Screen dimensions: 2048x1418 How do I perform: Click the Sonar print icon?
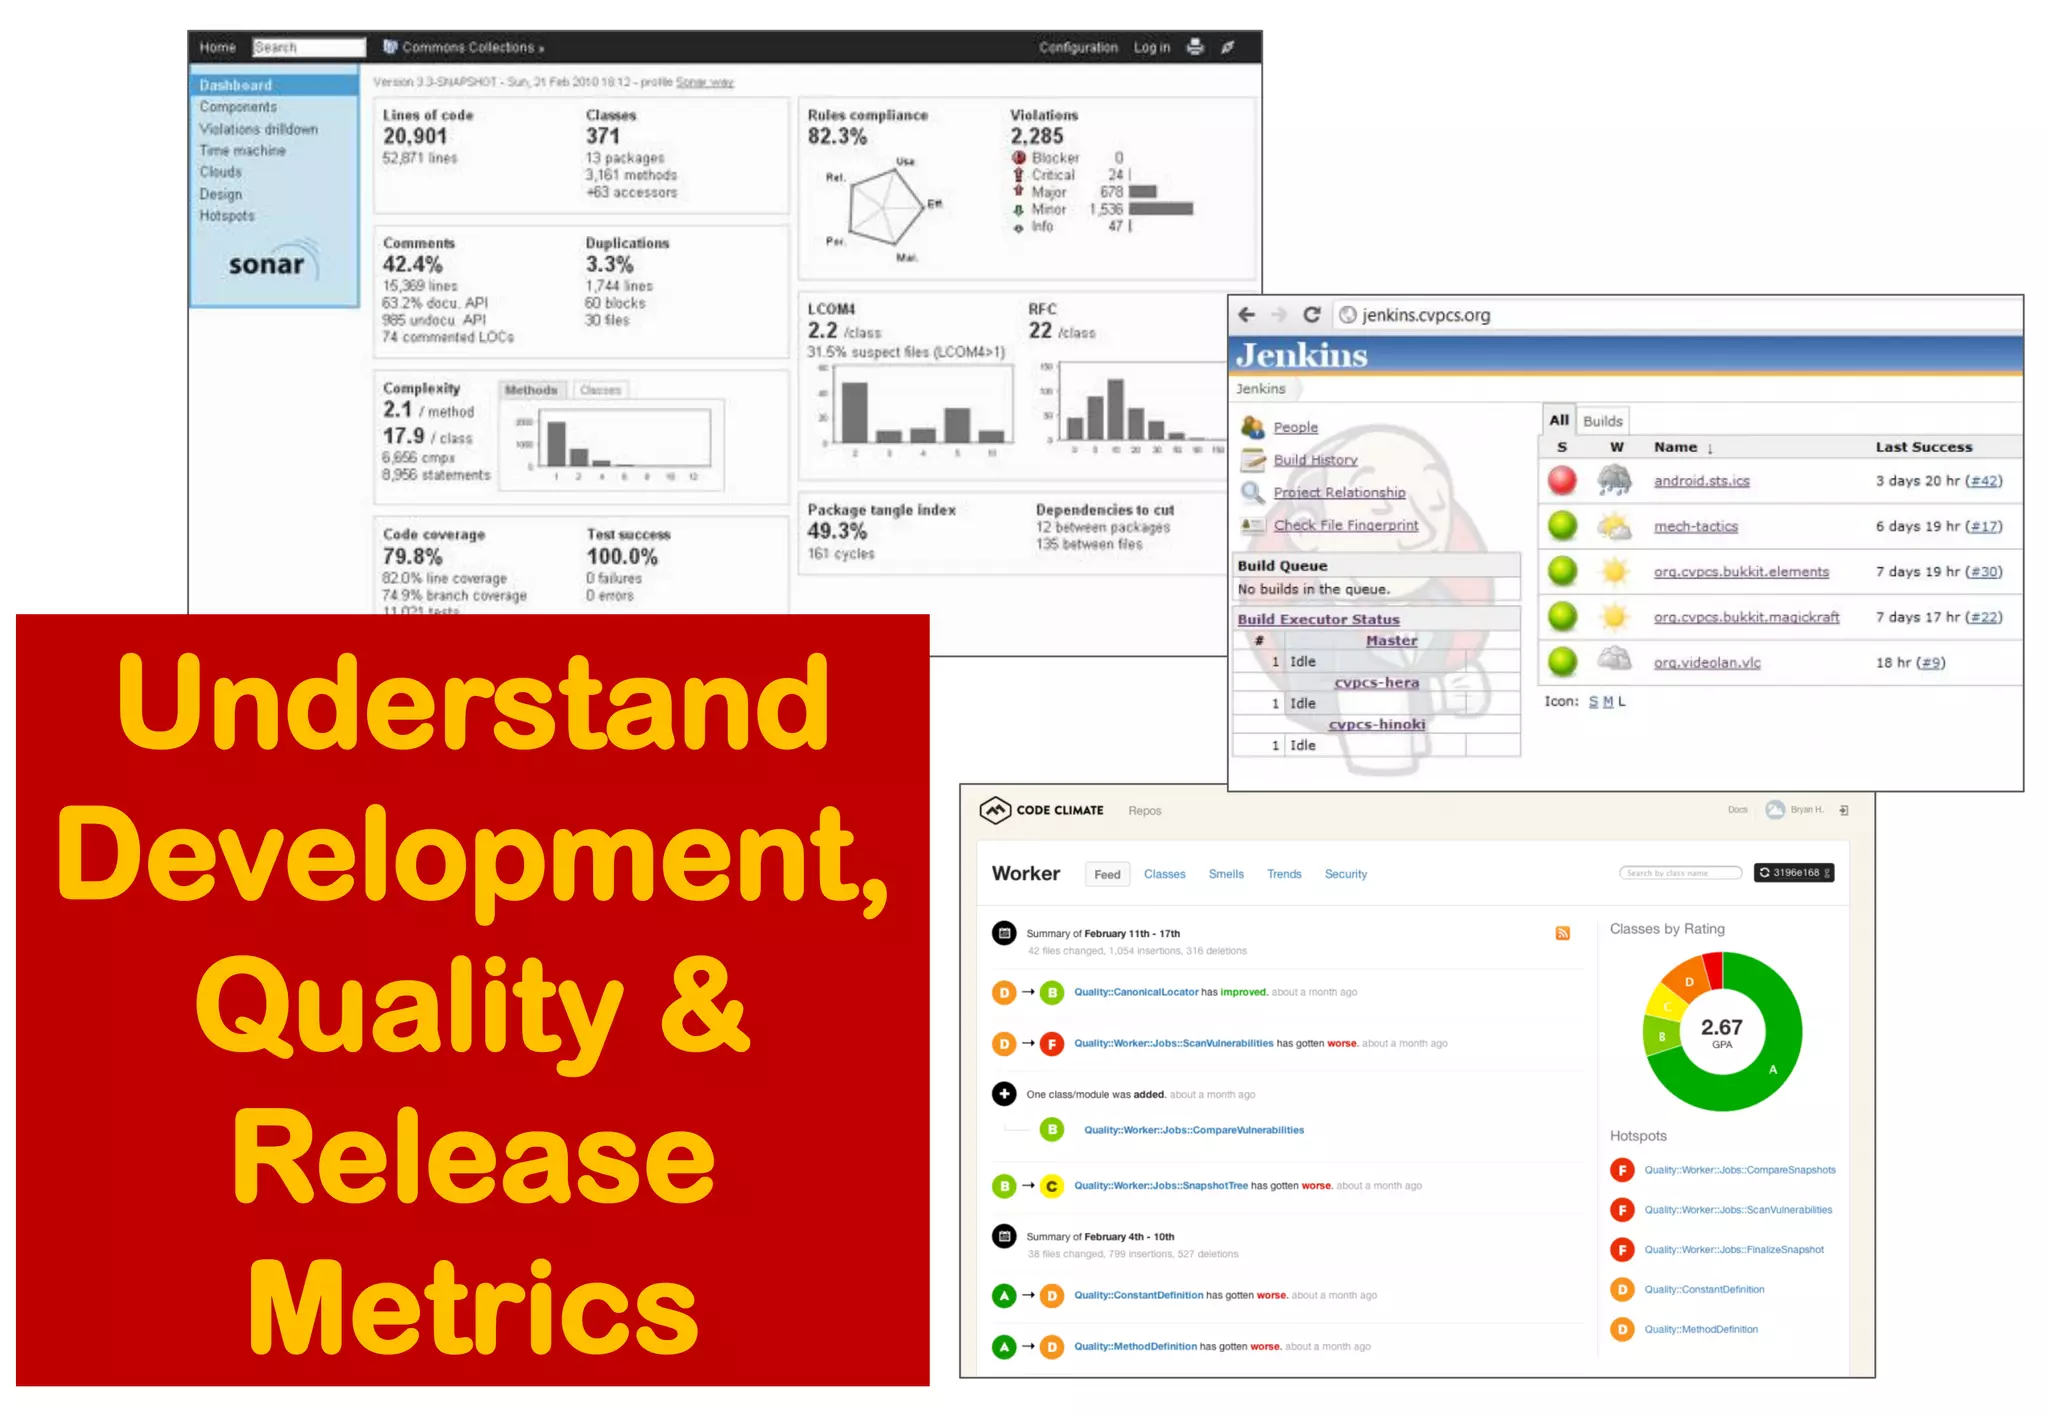1194,47
